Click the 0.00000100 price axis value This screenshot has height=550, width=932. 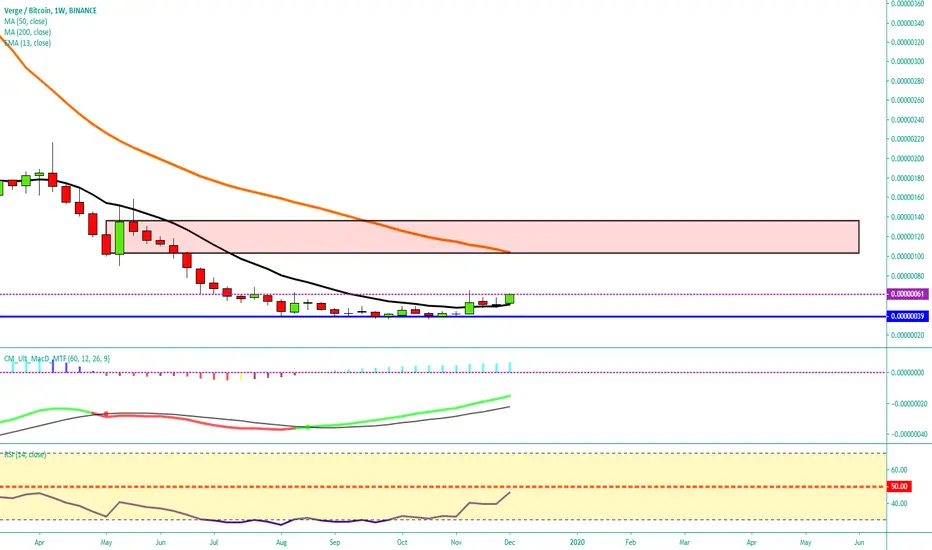[x=907, y=256]
